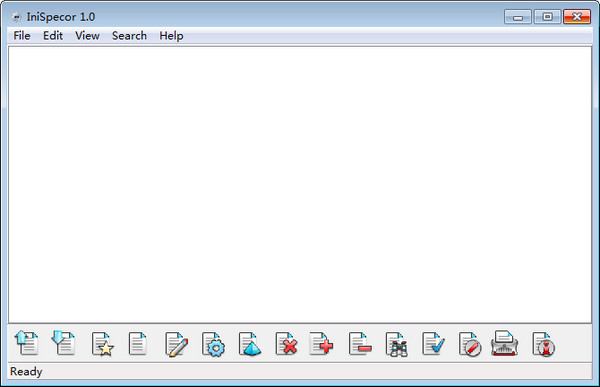The width and height of the screenshot is (600, 387).
Task: Click the printer icon
Action: pyautogui.click(x=505, y=343)
